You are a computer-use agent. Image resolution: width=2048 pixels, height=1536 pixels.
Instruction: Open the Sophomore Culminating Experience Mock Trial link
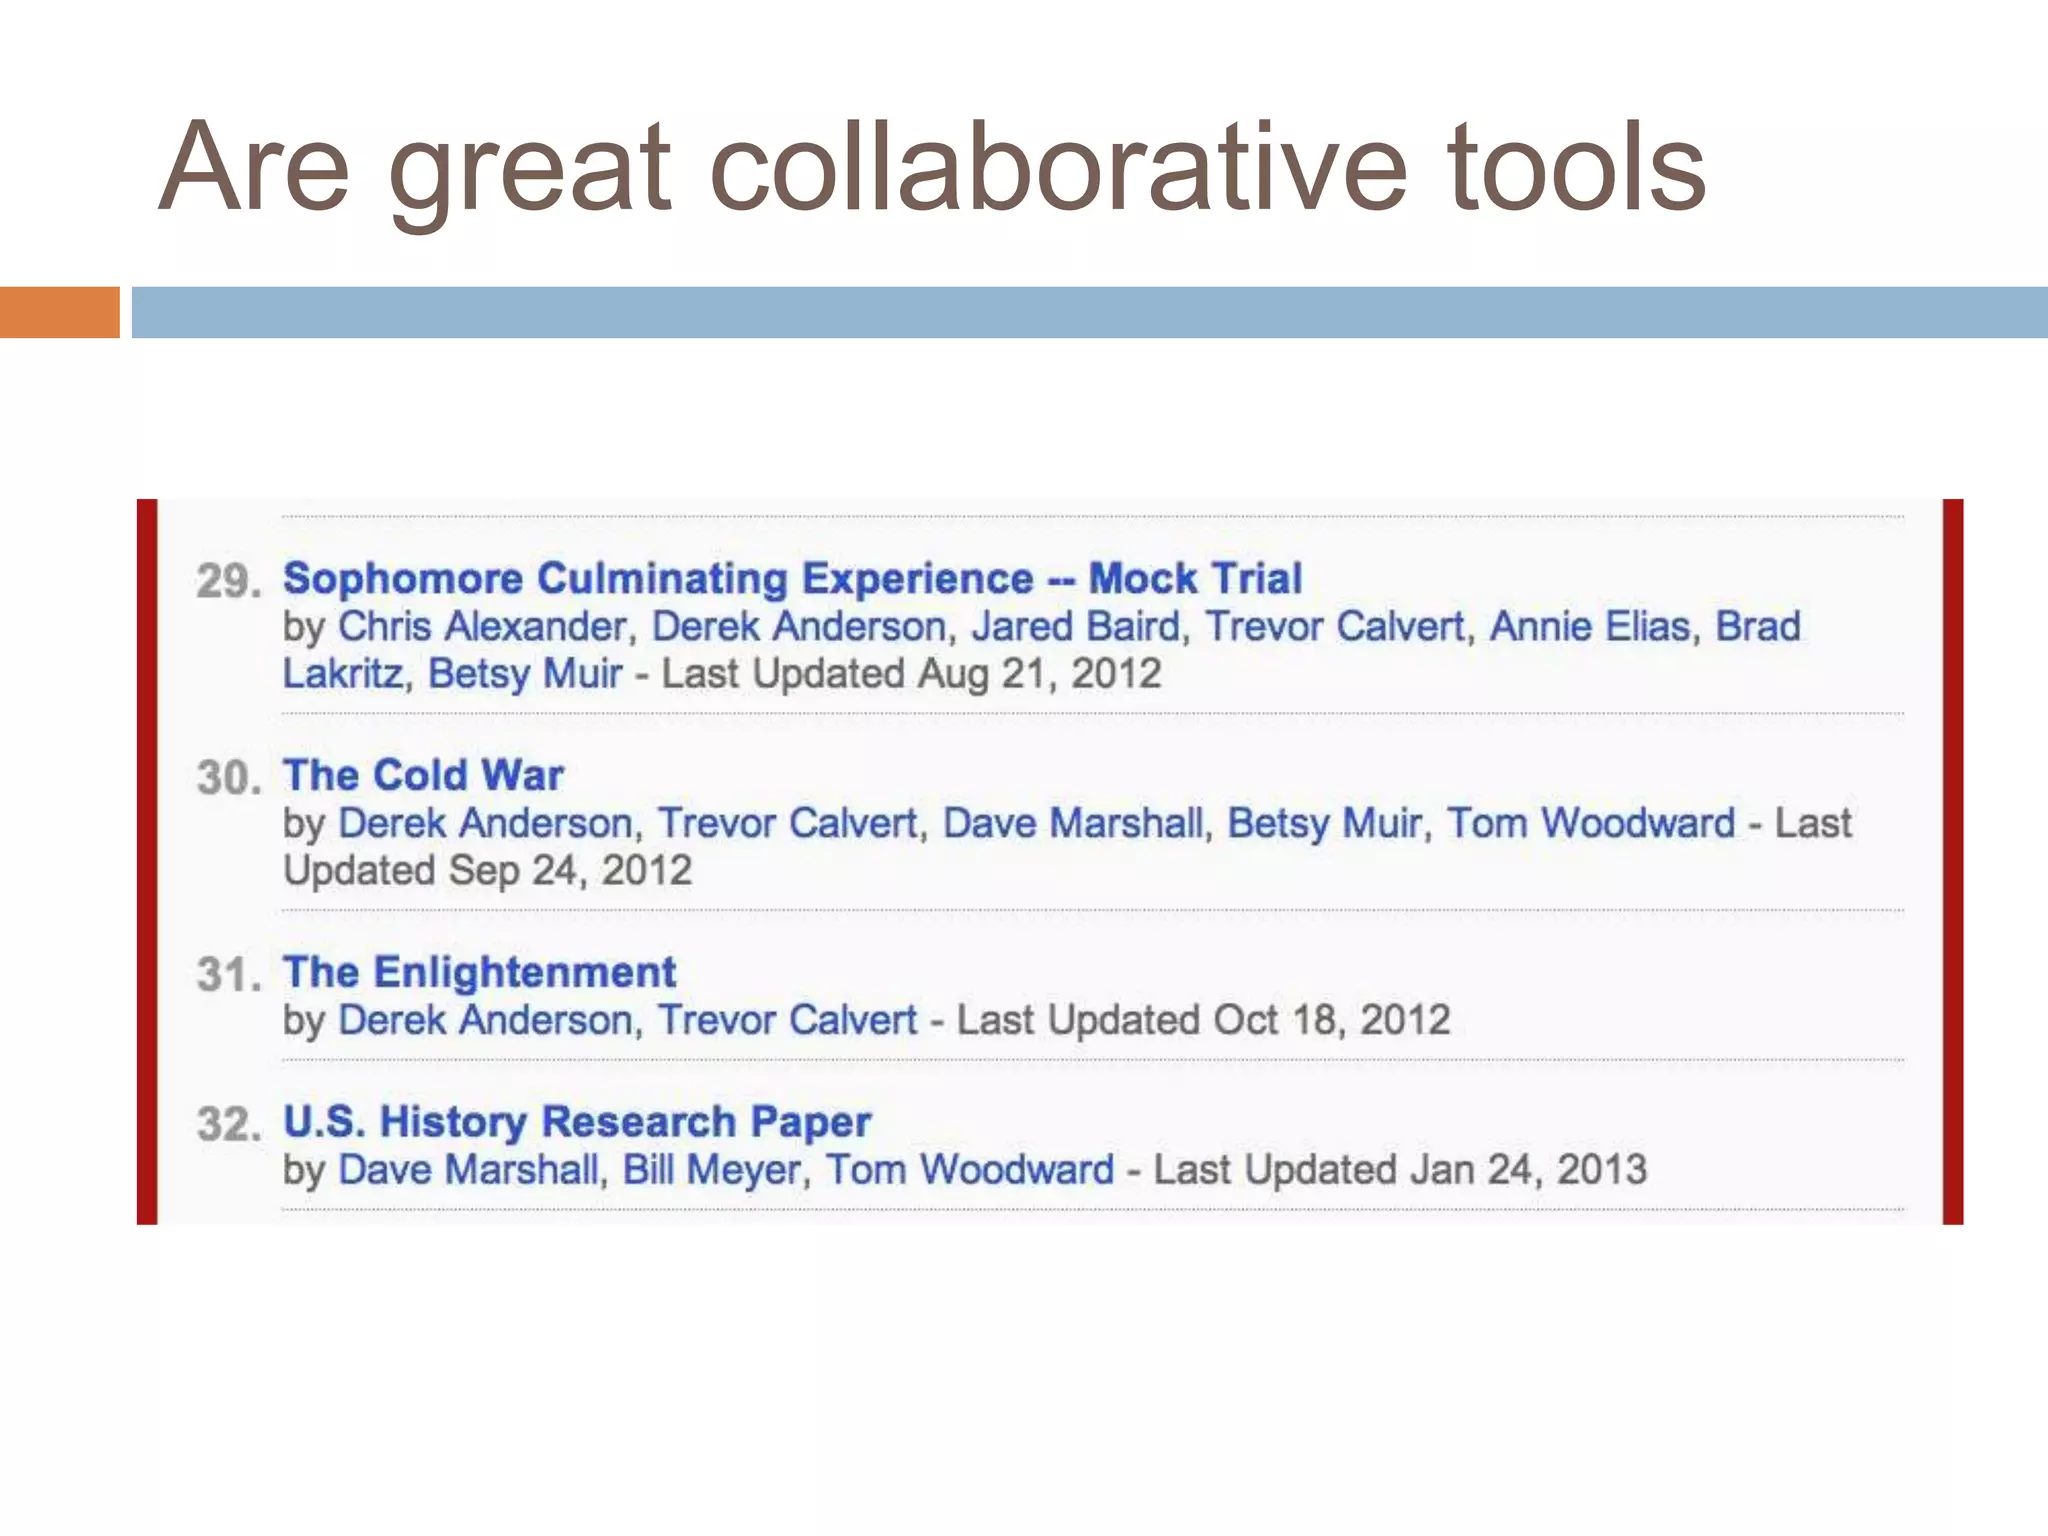791,579
